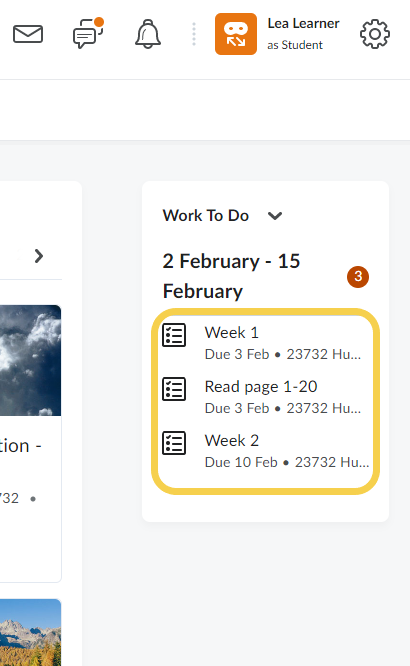Viewport: 410px width, 666px height.
Task: Click the checklist icon beside Week 2
Action: click(174, 443)
